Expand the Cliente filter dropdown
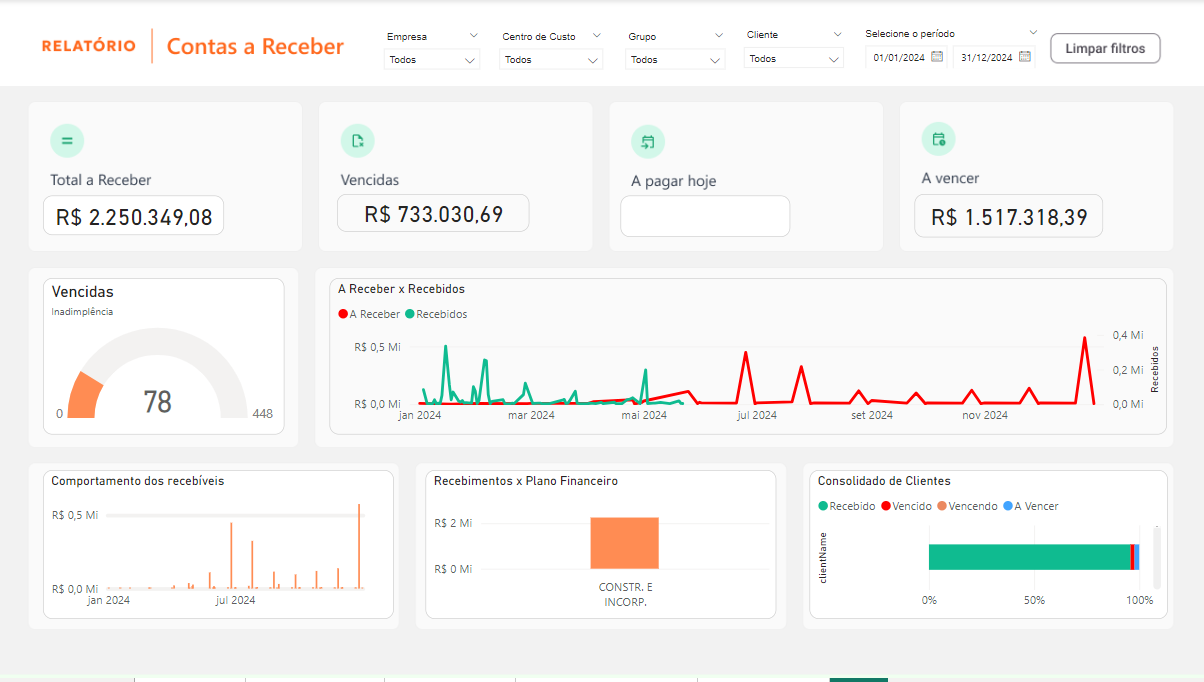The image size is (1204, 682). pyautogui.click(x=794, y=59)
